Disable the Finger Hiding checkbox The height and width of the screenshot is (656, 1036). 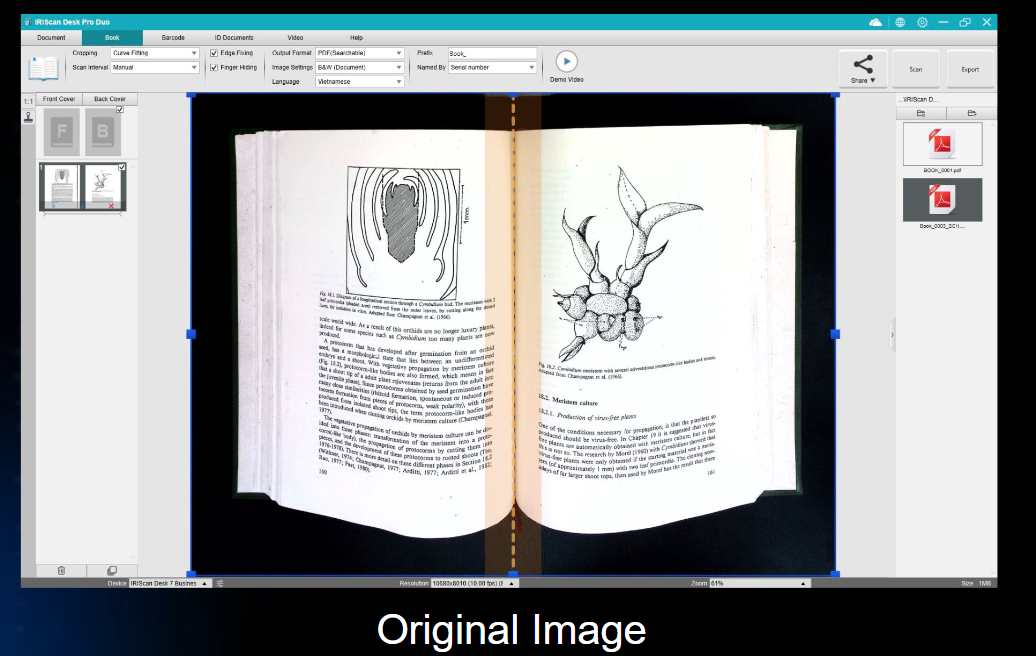tap(214, 67)
